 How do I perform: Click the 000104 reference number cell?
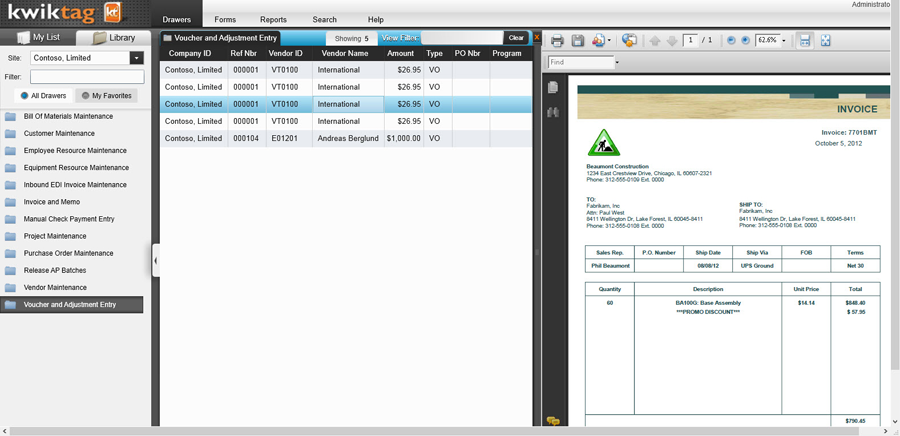click(246, 138)
